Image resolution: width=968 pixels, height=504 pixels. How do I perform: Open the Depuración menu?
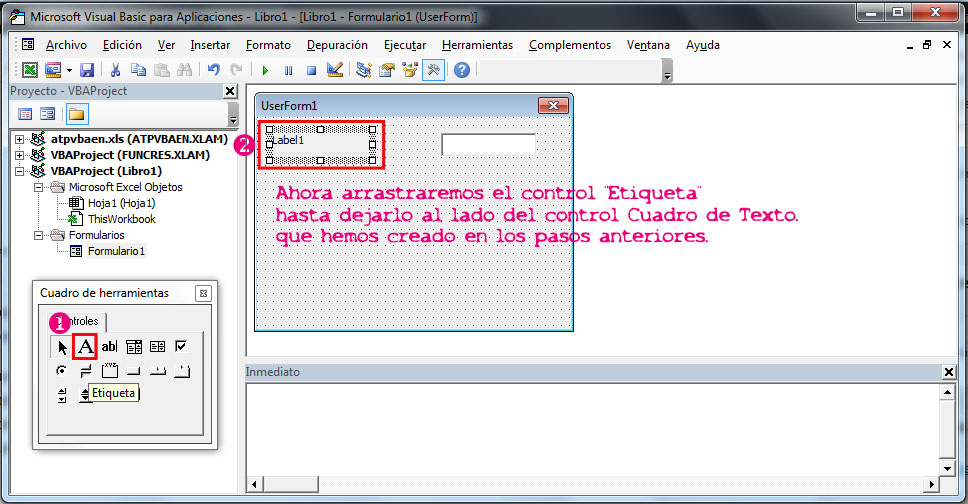pyautogui.click(x=337, y=45)
